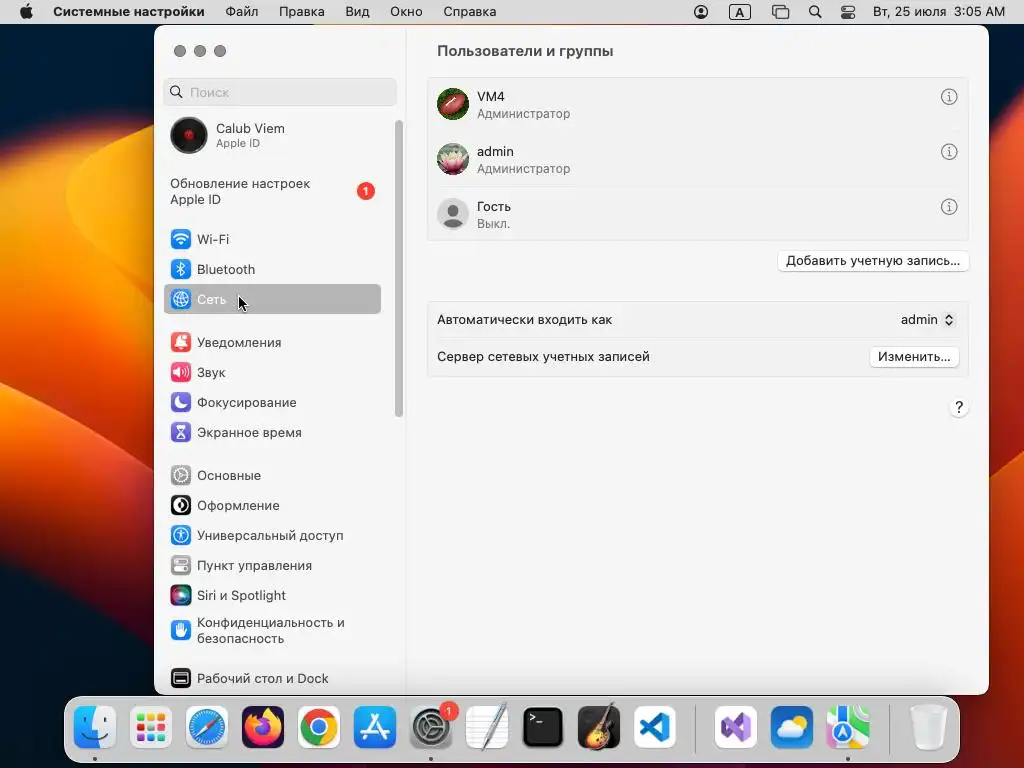The width and height of the screenshot is (1024, 768).
Task: Open Finder from the Dock
Action: 95,727
